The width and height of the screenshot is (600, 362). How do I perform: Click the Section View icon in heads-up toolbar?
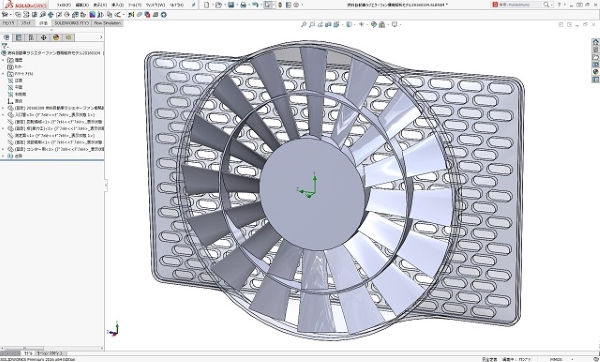[328, 24]
